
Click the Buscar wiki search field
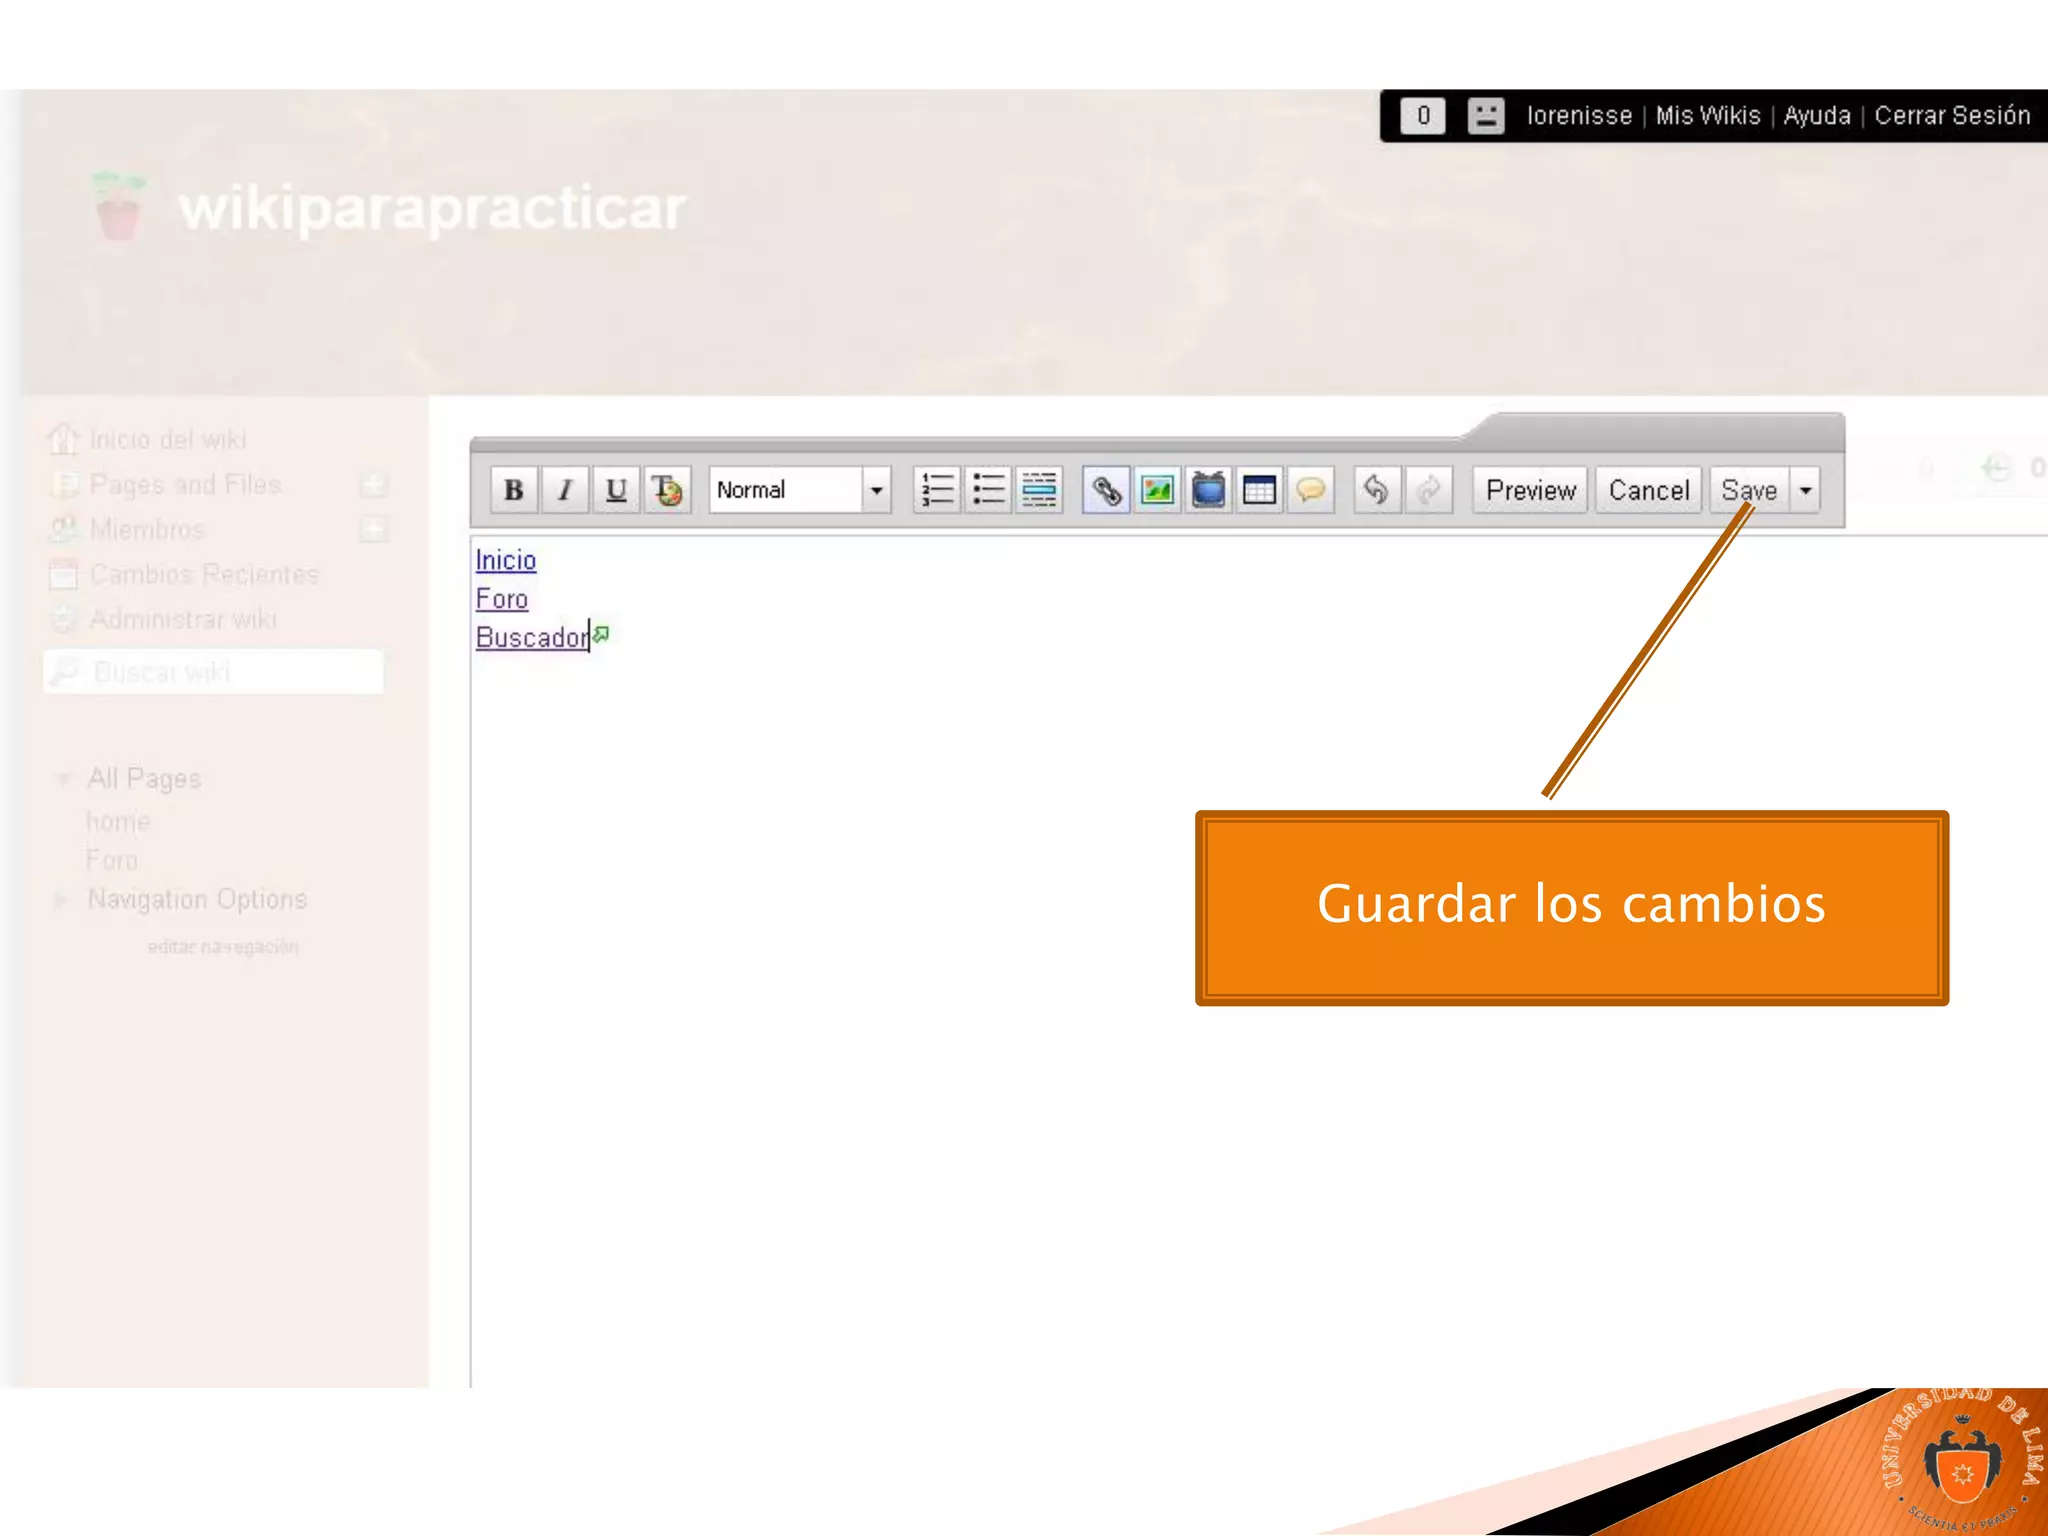[214, 672]
